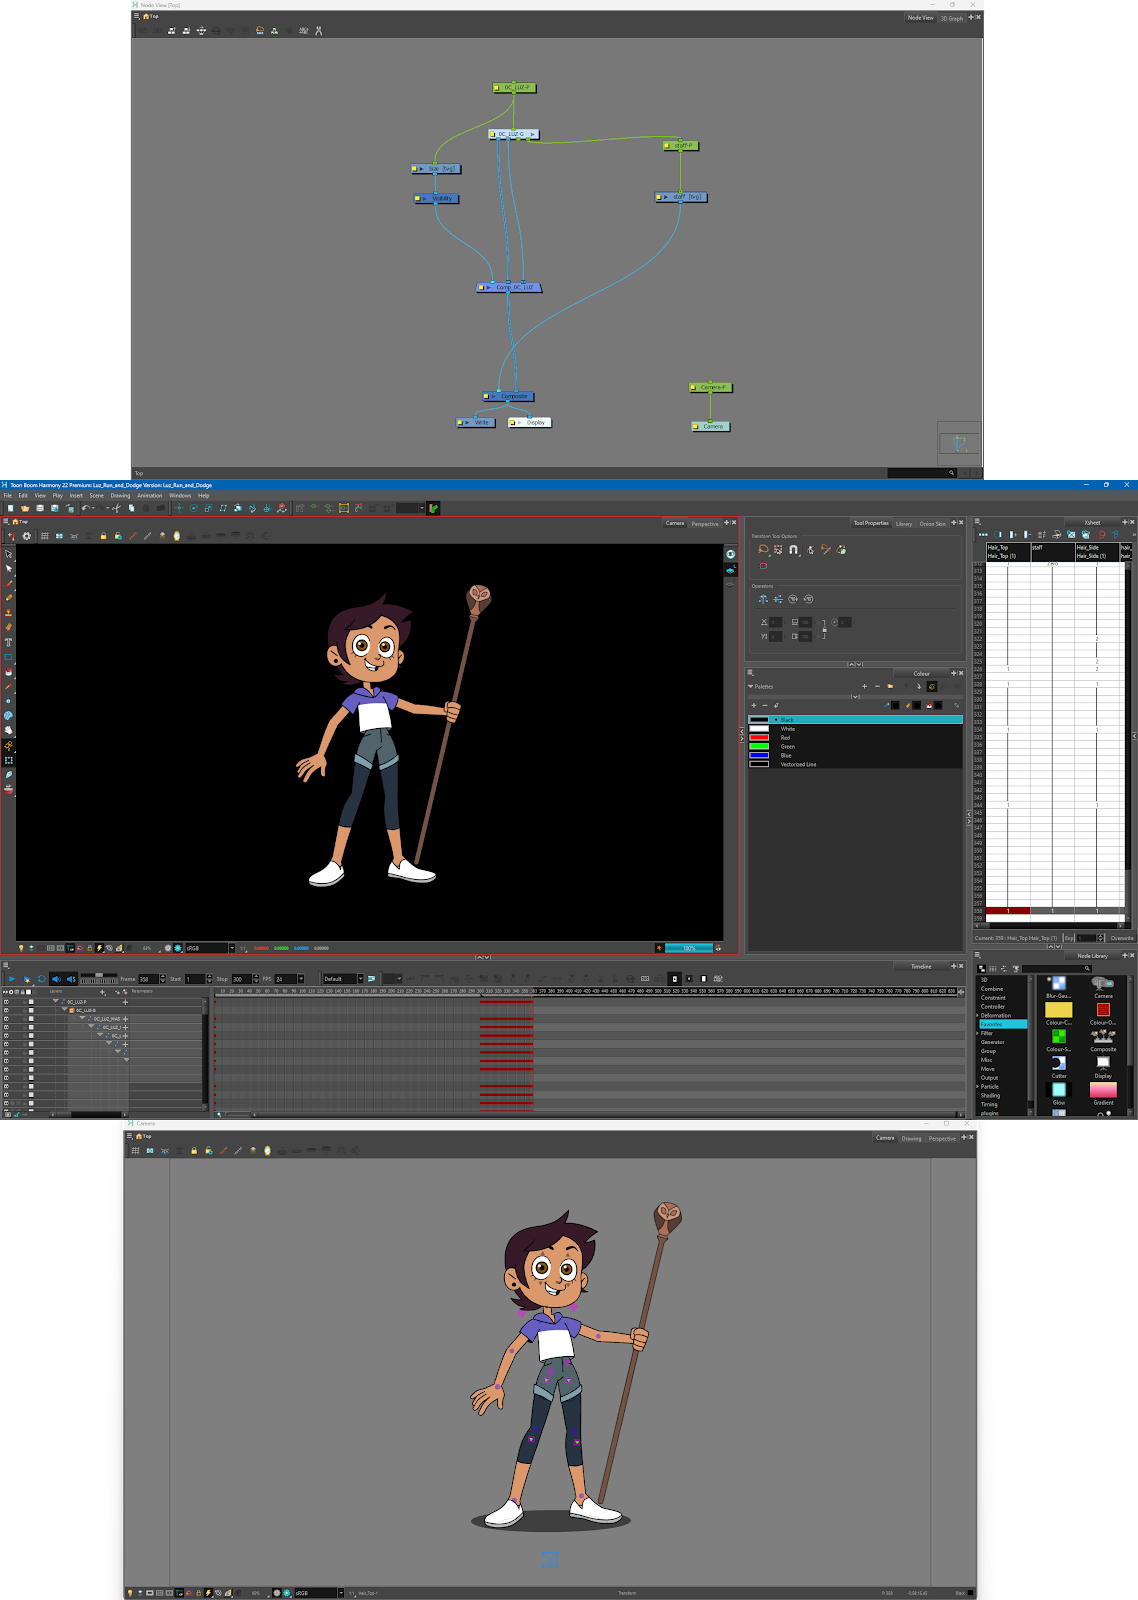Viewport: 1138px width, 1600px height.
Task: Switch to the Onion Skin tab
Action: coord(933,523)
